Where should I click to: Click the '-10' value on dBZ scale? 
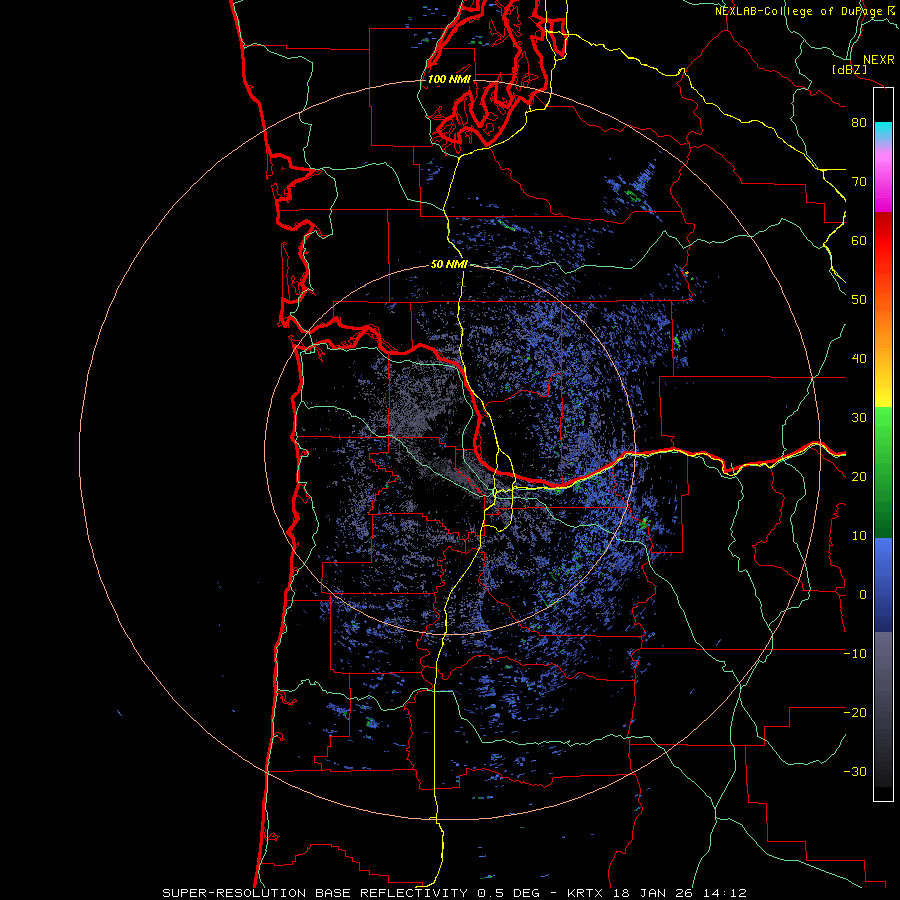point(855,653)
